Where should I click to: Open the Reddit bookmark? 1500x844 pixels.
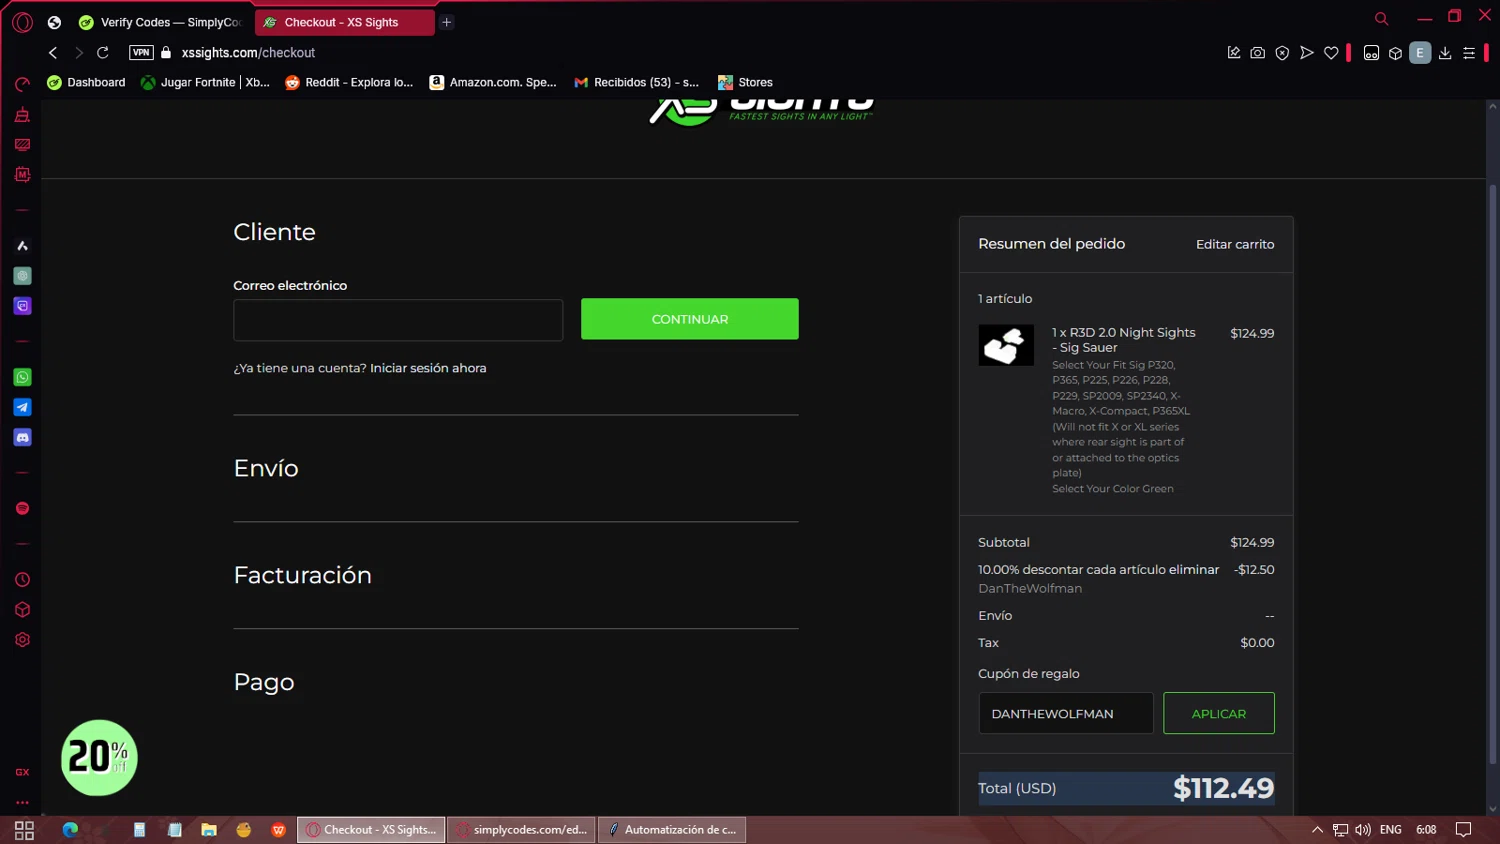349,82
